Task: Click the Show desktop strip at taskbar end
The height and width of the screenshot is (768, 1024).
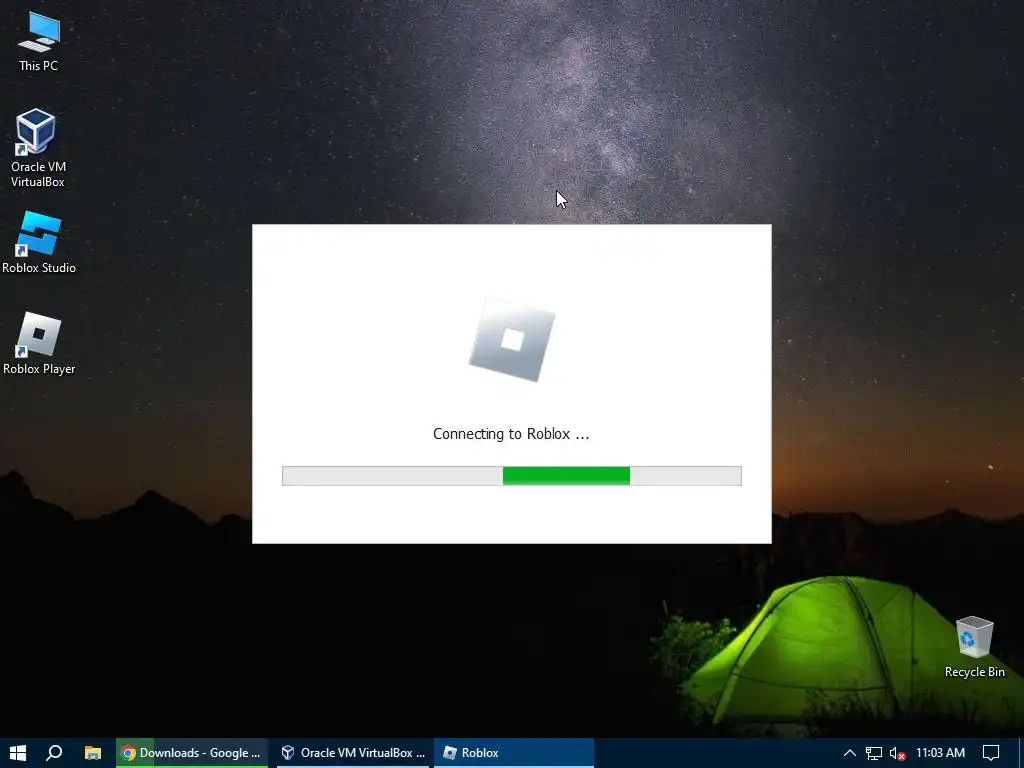Action: tap(1021, 753)
